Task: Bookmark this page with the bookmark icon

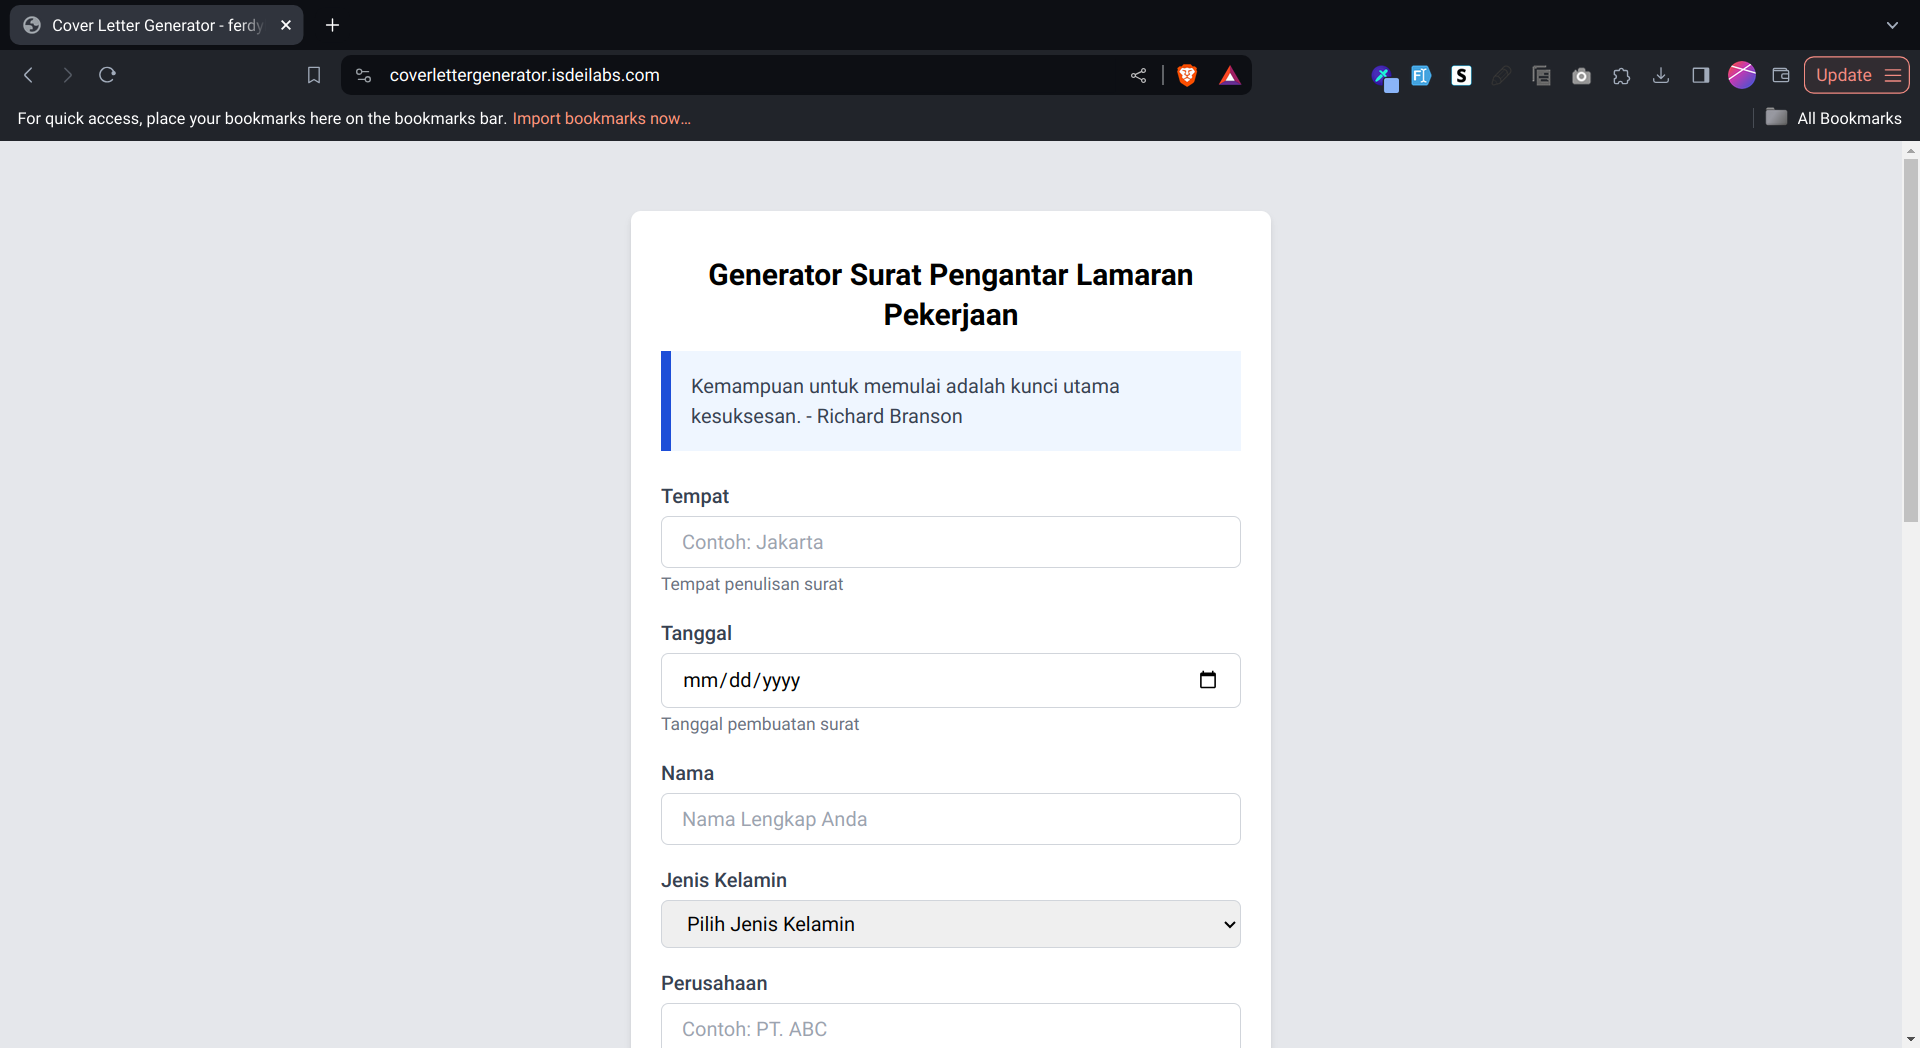Action: point(313,75)
